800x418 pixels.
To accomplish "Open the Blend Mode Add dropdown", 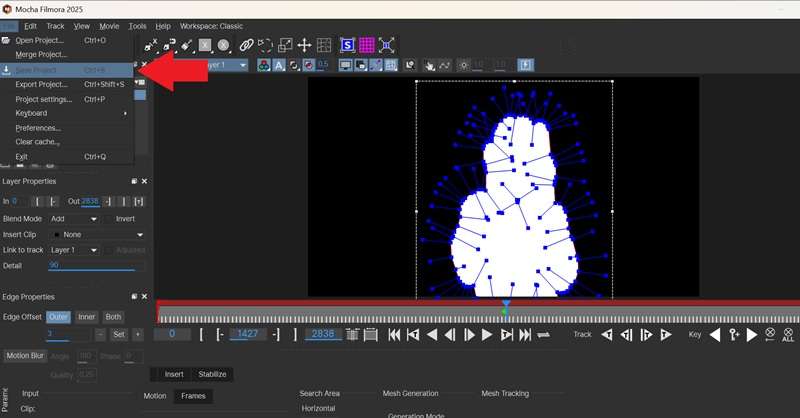I will 74,218.
